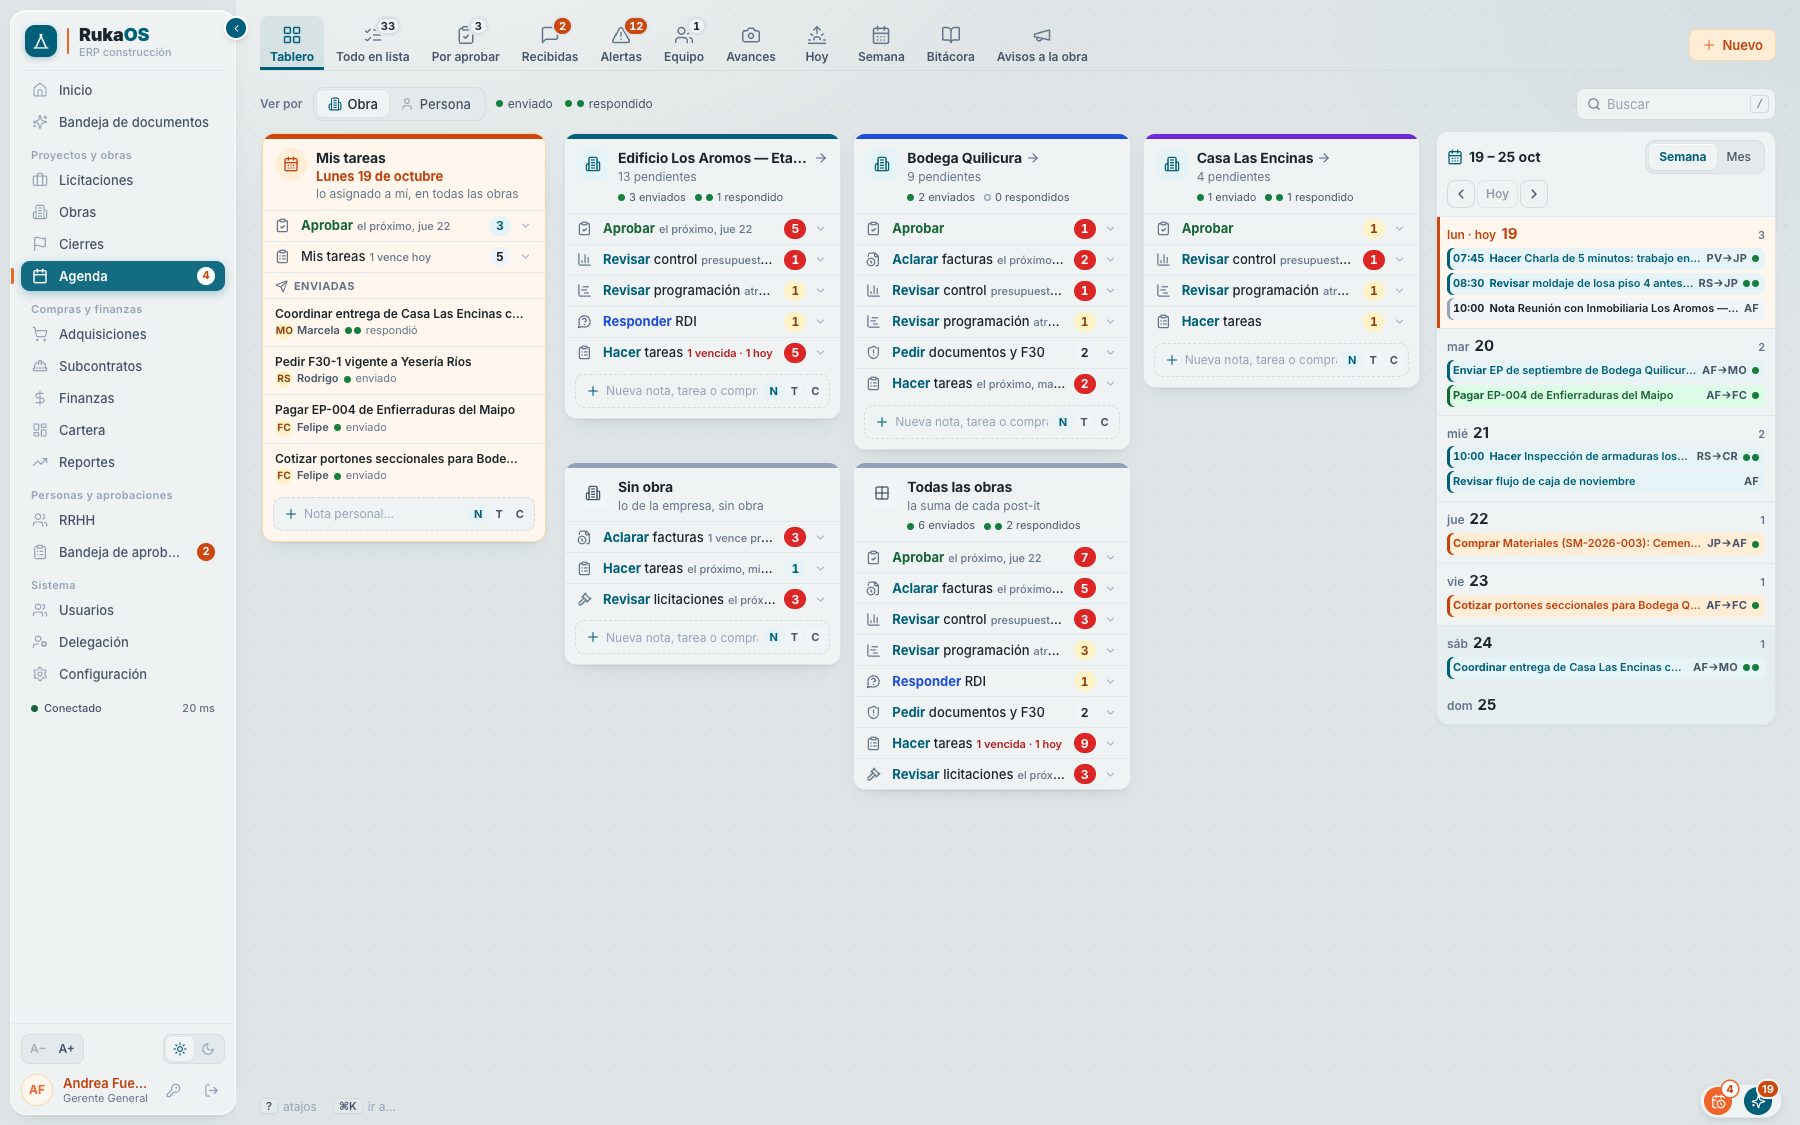Jump to today with Hoy calendar button
Viewport: 1800px width, 1125px height.
tap(1497, 194)
